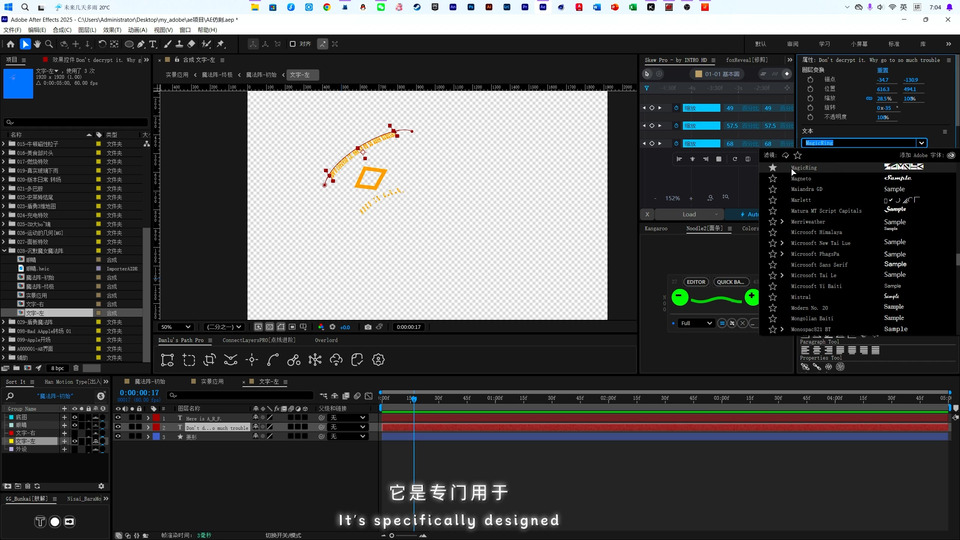960x540 pixels.
Task: Switch to the Kangaroo tab
Action: coord(656,228)
